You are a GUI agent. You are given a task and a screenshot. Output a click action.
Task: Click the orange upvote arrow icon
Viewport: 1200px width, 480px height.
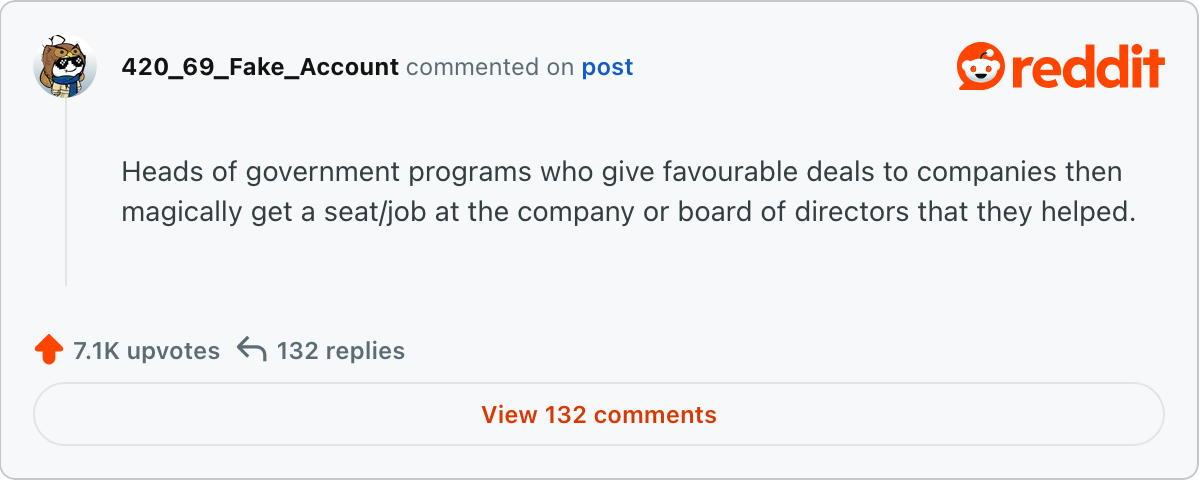48,350
